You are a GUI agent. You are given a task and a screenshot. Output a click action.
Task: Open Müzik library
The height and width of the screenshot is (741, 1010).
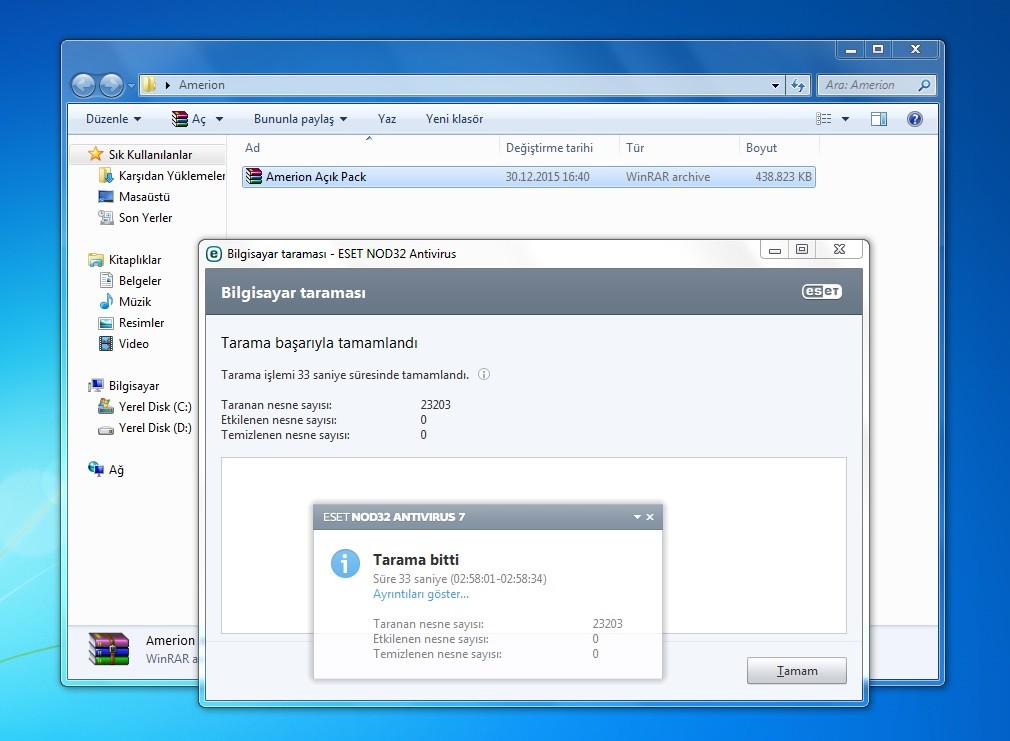point(135,302)
